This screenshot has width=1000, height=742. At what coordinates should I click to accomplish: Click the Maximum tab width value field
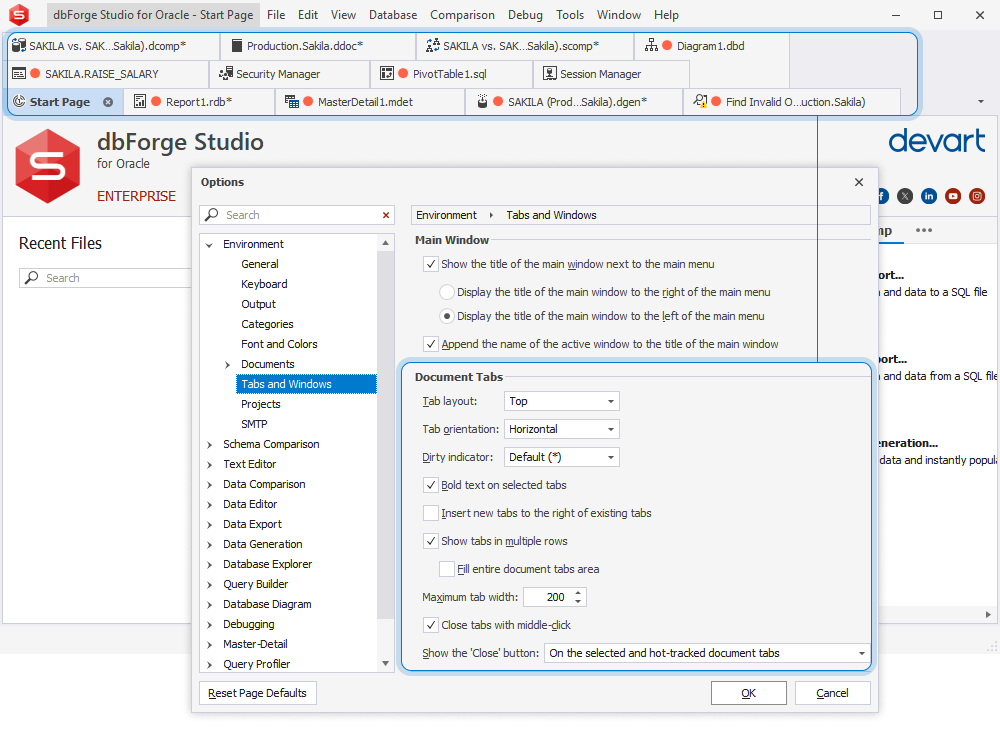pyautogui.click(x=548, y=597)
